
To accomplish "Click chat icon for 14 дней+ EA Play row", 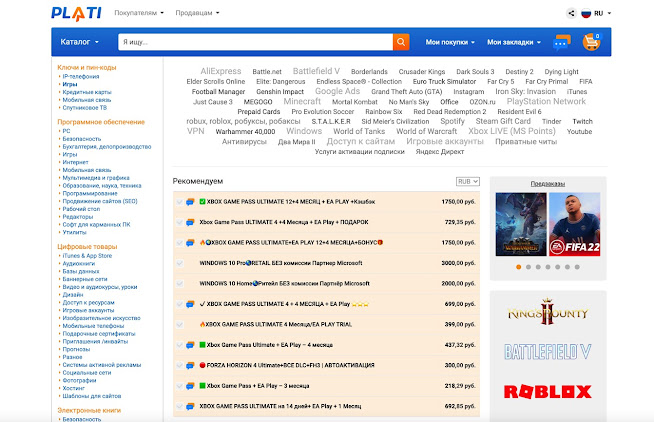I will coord(190,406).
